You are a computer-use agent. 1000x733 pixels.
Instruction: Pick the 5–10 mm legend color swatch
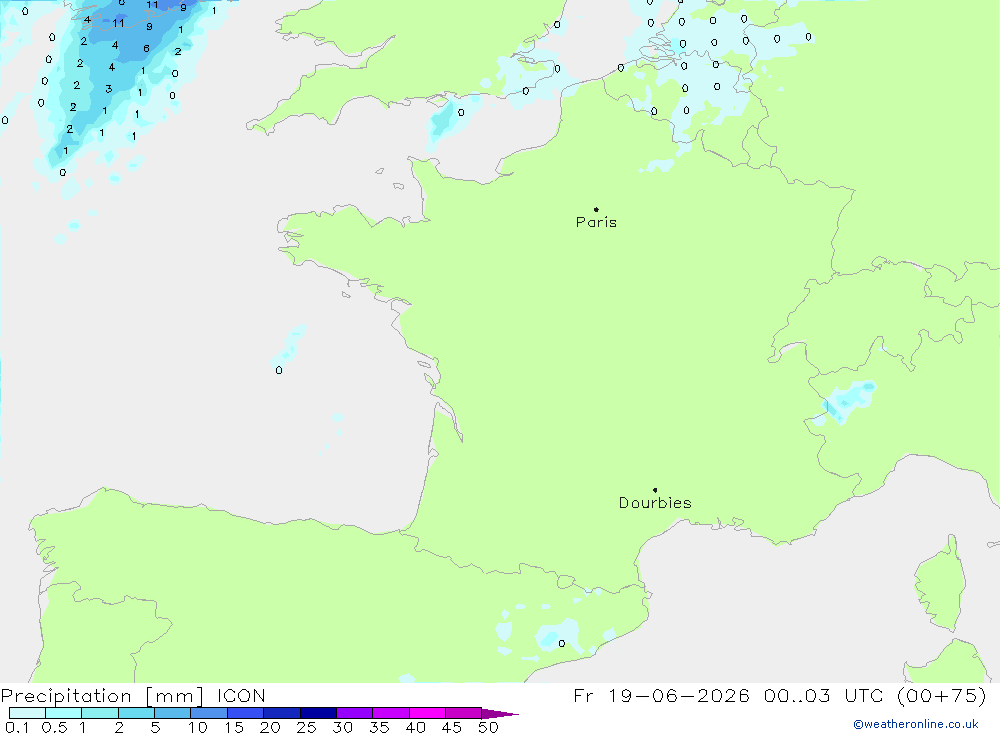coord(173,713)
